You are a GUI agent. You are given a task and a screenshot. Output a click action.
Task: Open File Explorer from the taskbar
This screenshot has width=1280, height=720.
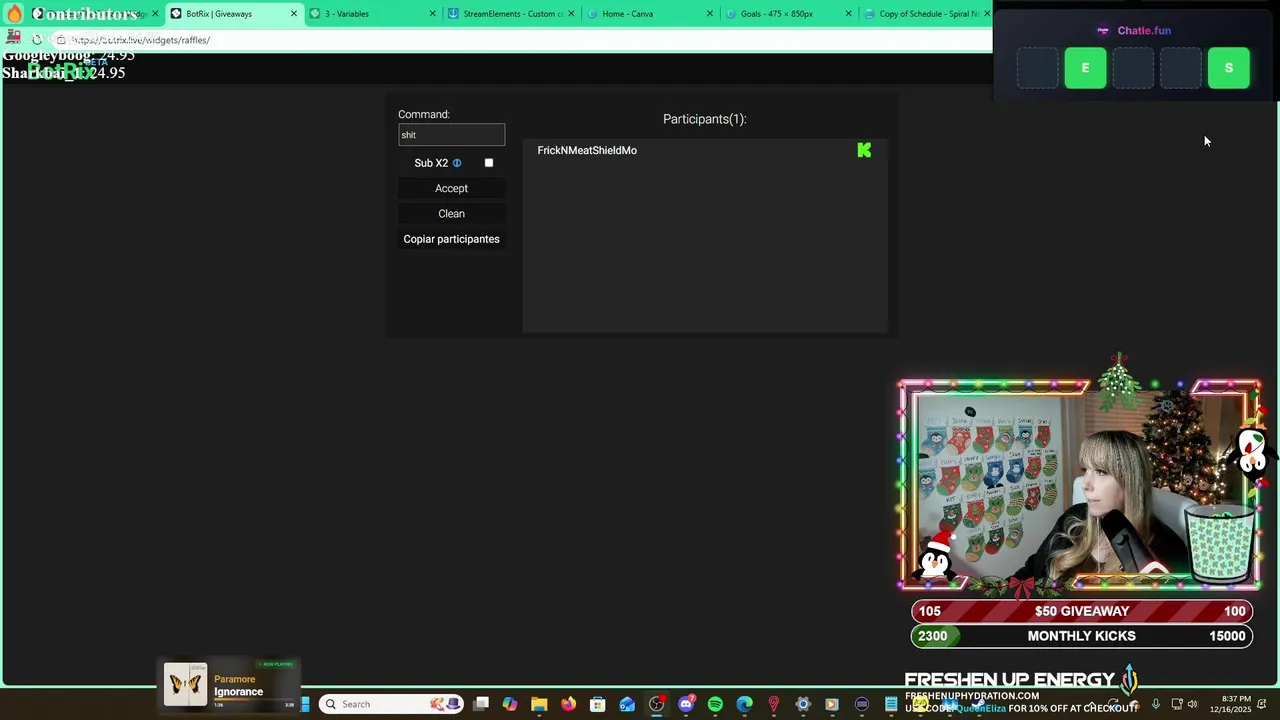[x=539, y=704]
